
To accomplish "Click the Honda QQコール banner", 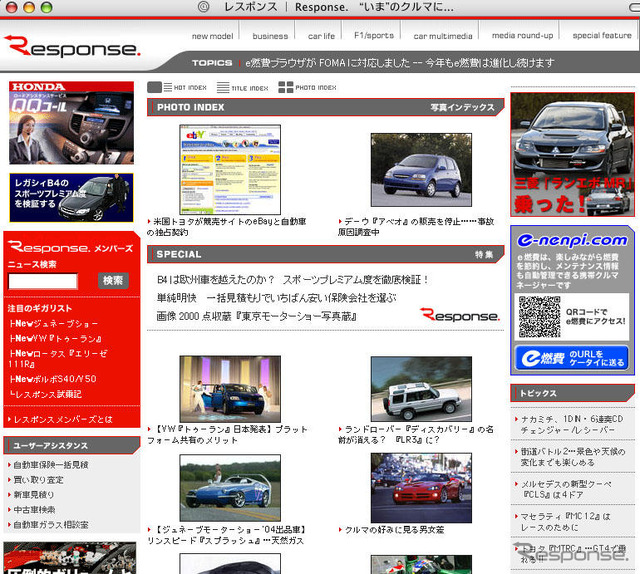I will pos(71,122).
